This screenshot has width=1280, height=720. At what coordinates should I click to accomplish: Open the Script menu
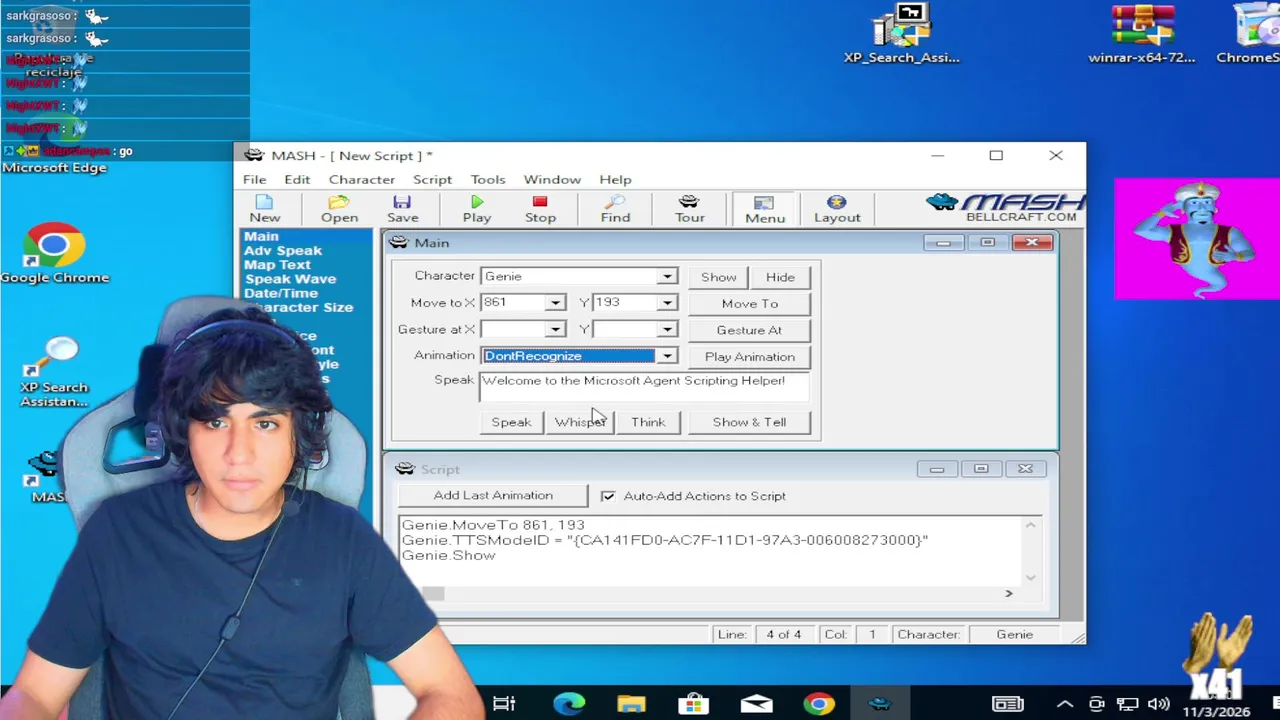pyautogui.click(x=432, y=179)
